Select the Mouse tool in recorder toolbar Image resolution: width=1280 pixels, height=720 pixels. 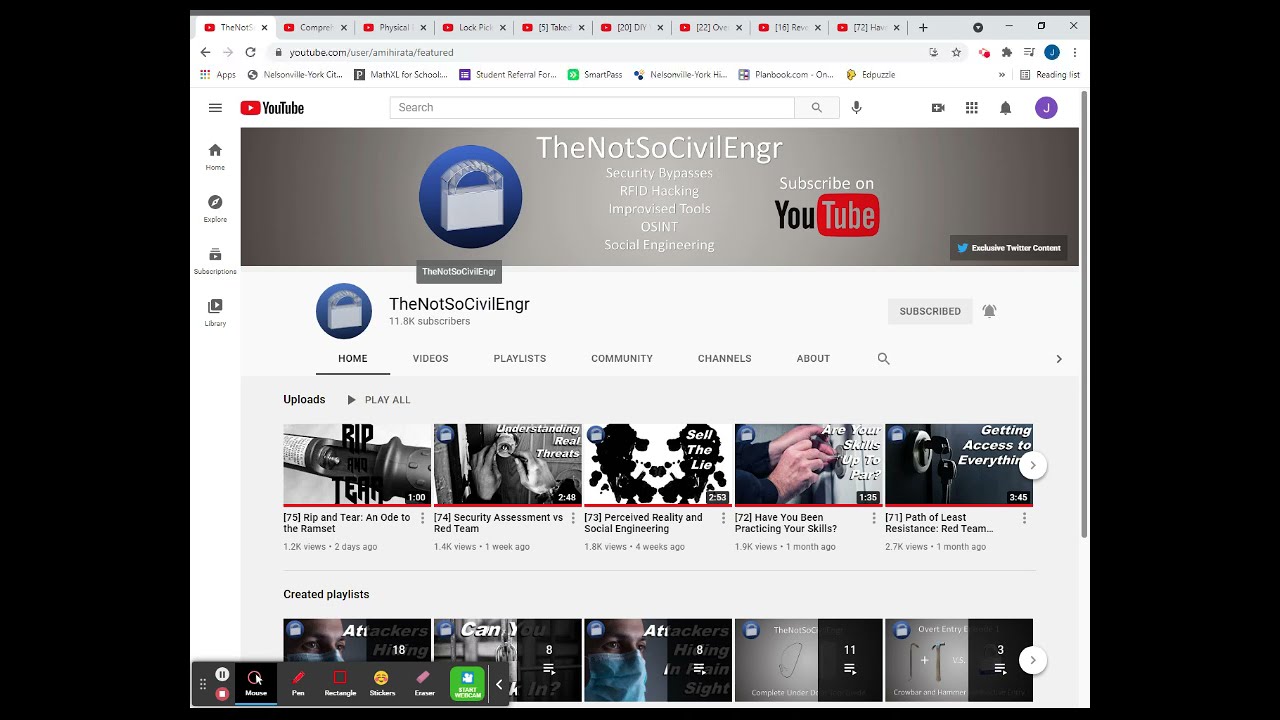coord(256,684)
